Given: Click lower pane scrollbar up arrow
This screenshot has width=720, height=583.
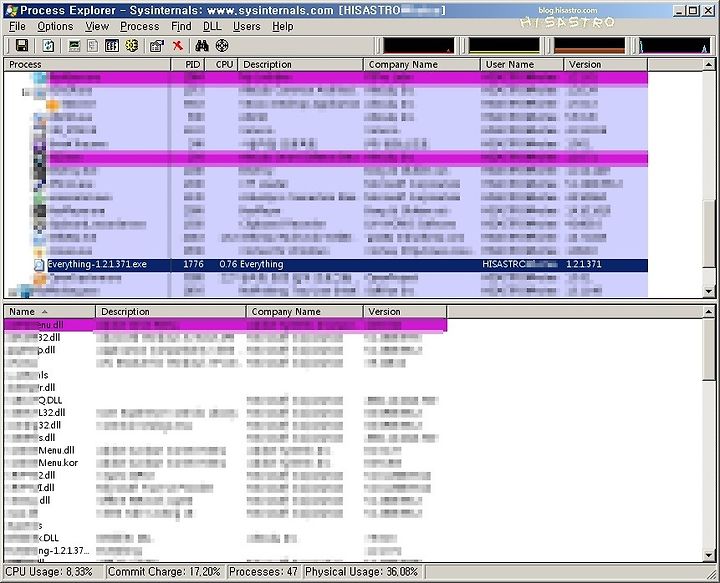Looking at the screenshot, I should (709, 312).
